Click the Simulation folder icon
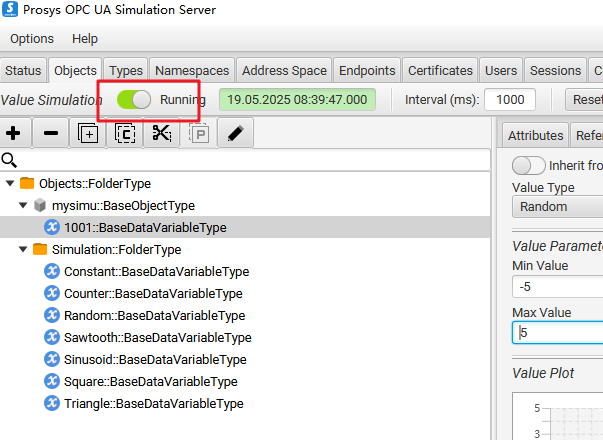The image size is (603, 440). click(x=40, y=249)
